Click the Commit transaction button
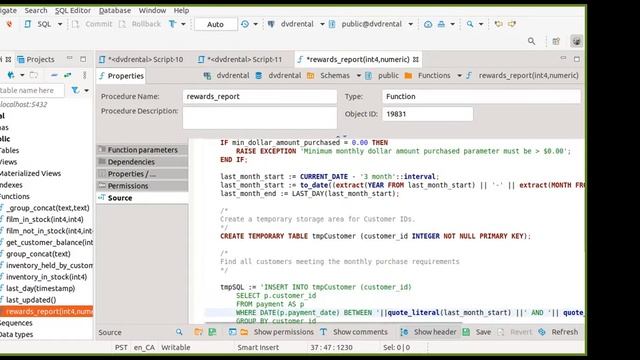The height and width of the screenshot is (360, 640). point(92,24)
